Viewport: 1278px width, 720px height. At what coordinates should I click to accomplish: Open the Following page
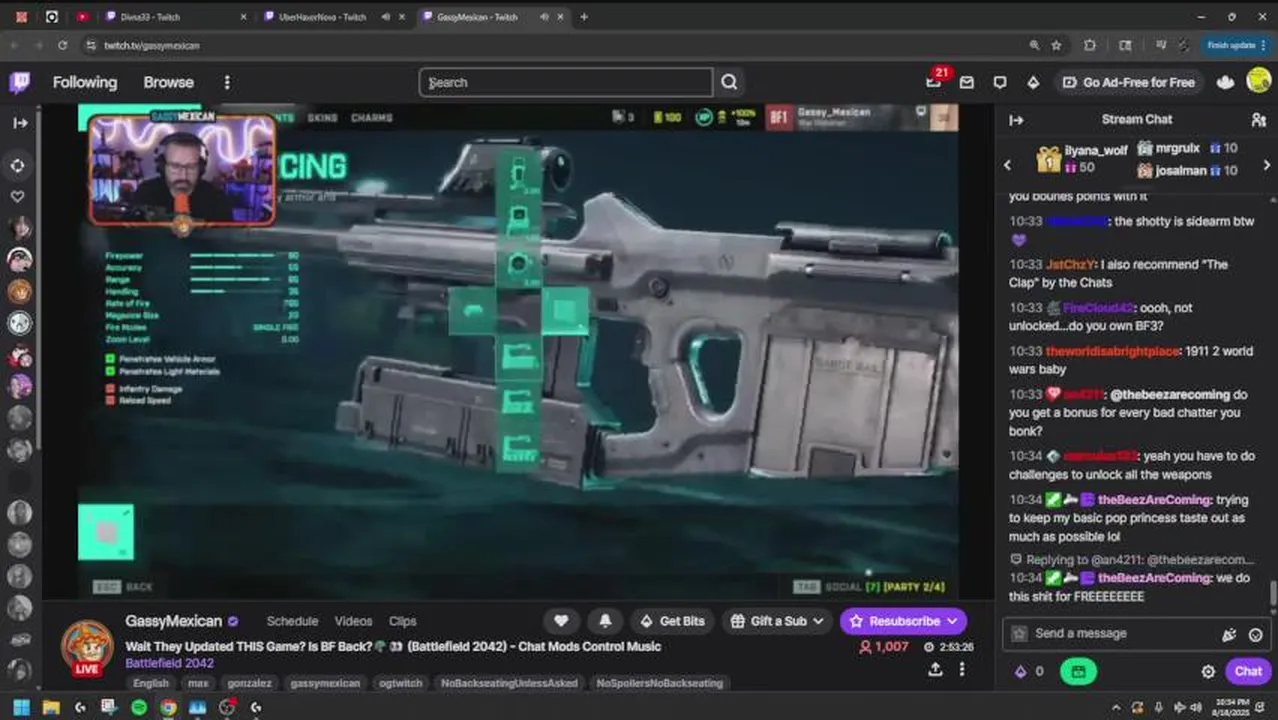point(85,82)
